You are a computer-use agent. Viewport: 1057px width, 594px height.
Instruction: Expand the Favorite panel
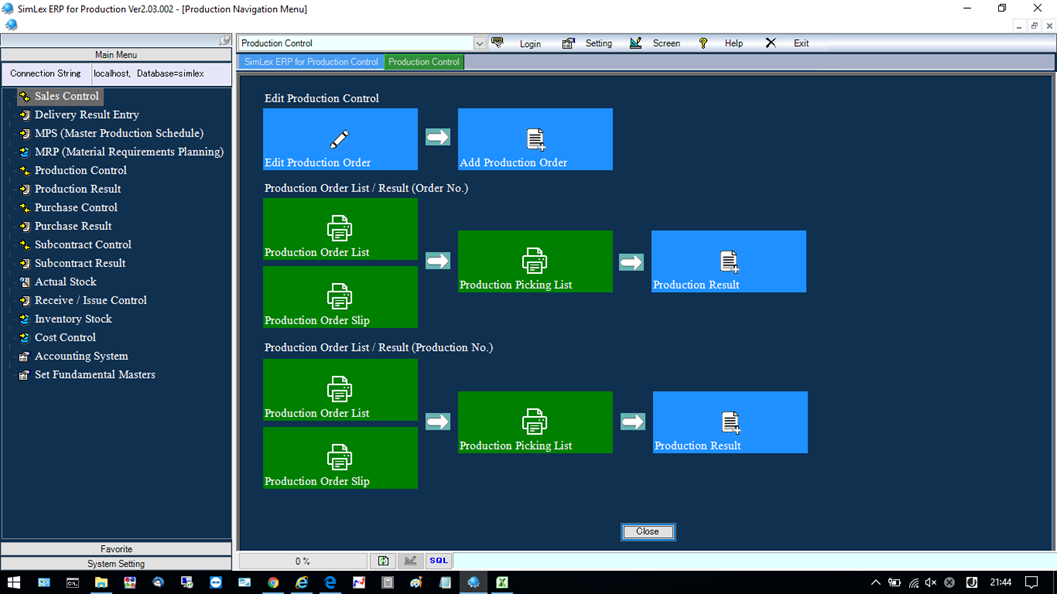(x=116, y=549)
